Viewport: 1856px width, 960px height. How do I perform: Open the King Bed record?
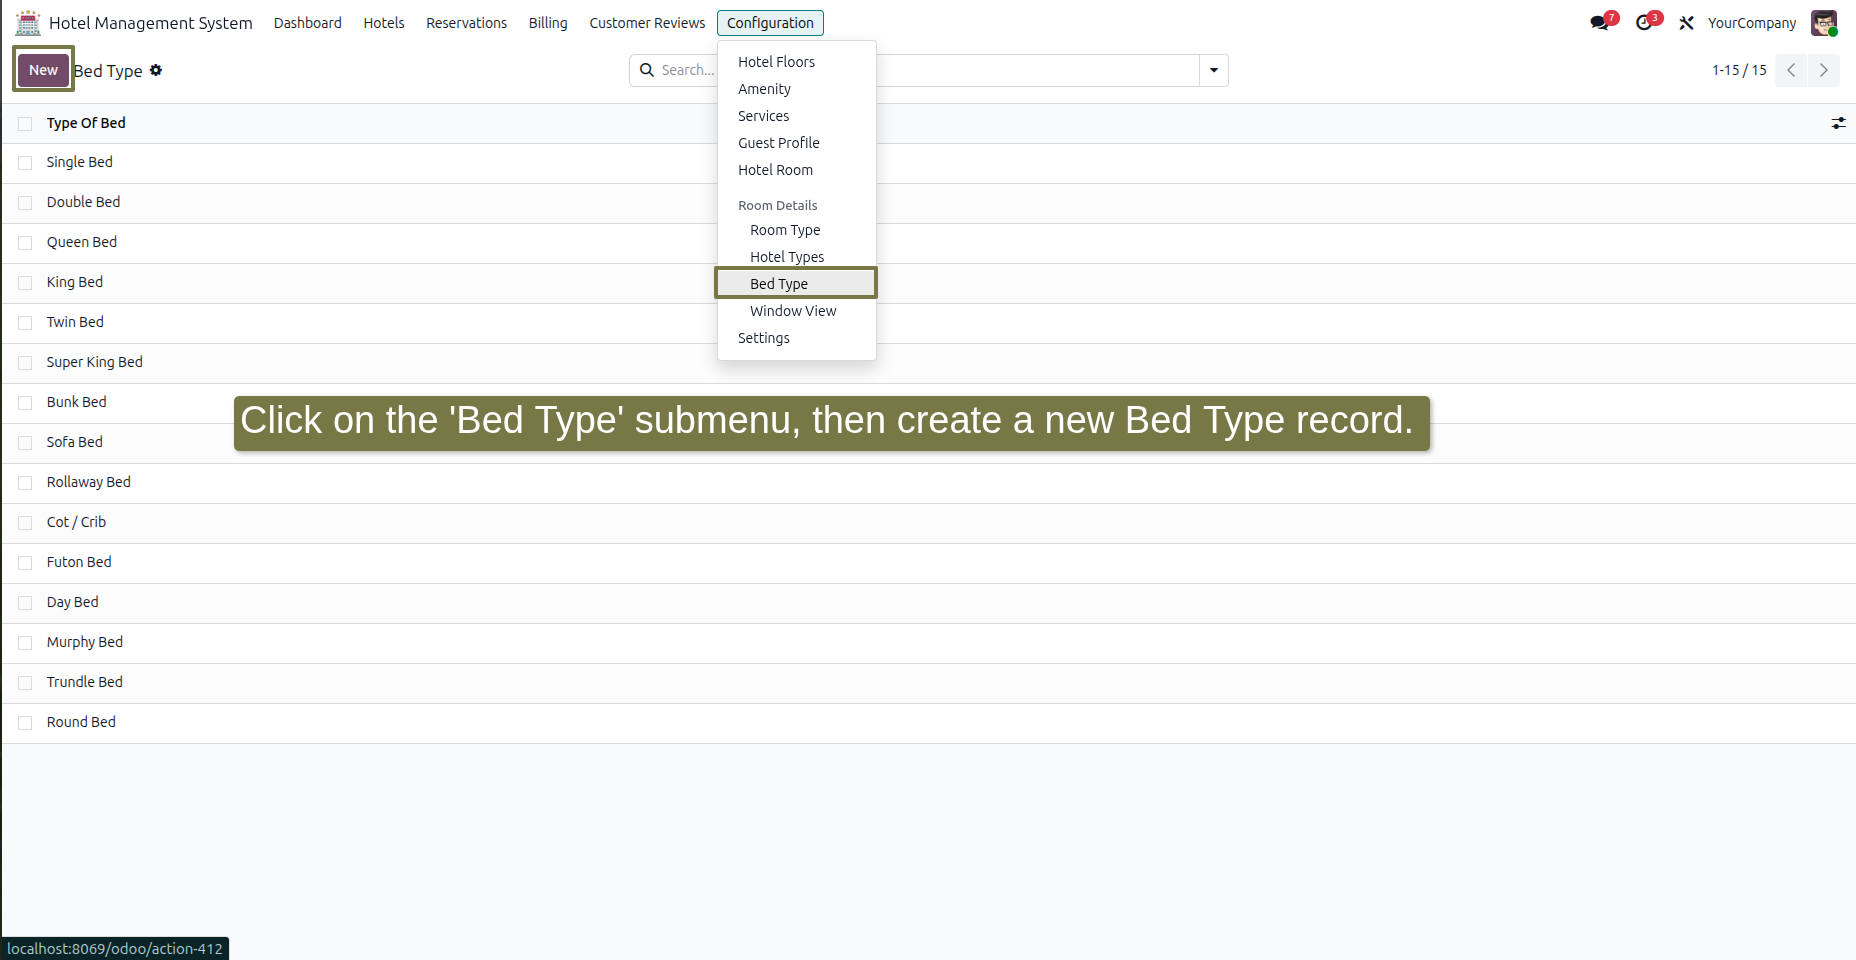pyautogui.click(x=75, y=282)
